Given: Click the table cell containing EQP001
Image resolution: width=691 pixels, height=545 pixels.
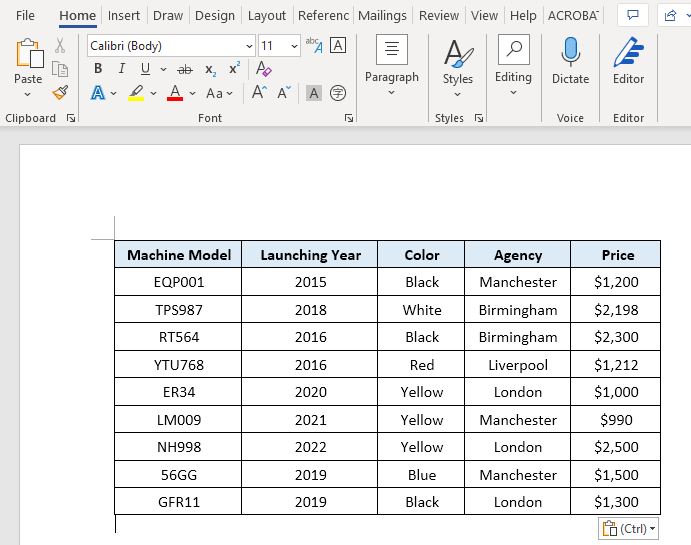Looking at the screenshot, I should 178,282.
